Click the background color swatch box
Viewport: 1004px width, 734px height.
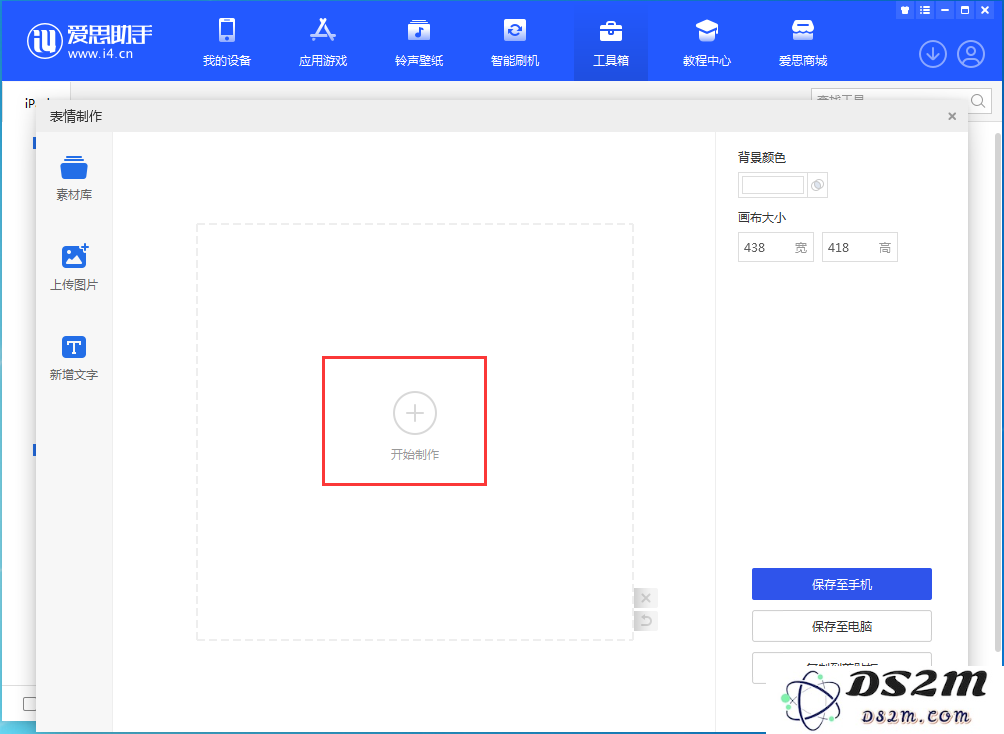pyautogui.click(x=772, y=185)
